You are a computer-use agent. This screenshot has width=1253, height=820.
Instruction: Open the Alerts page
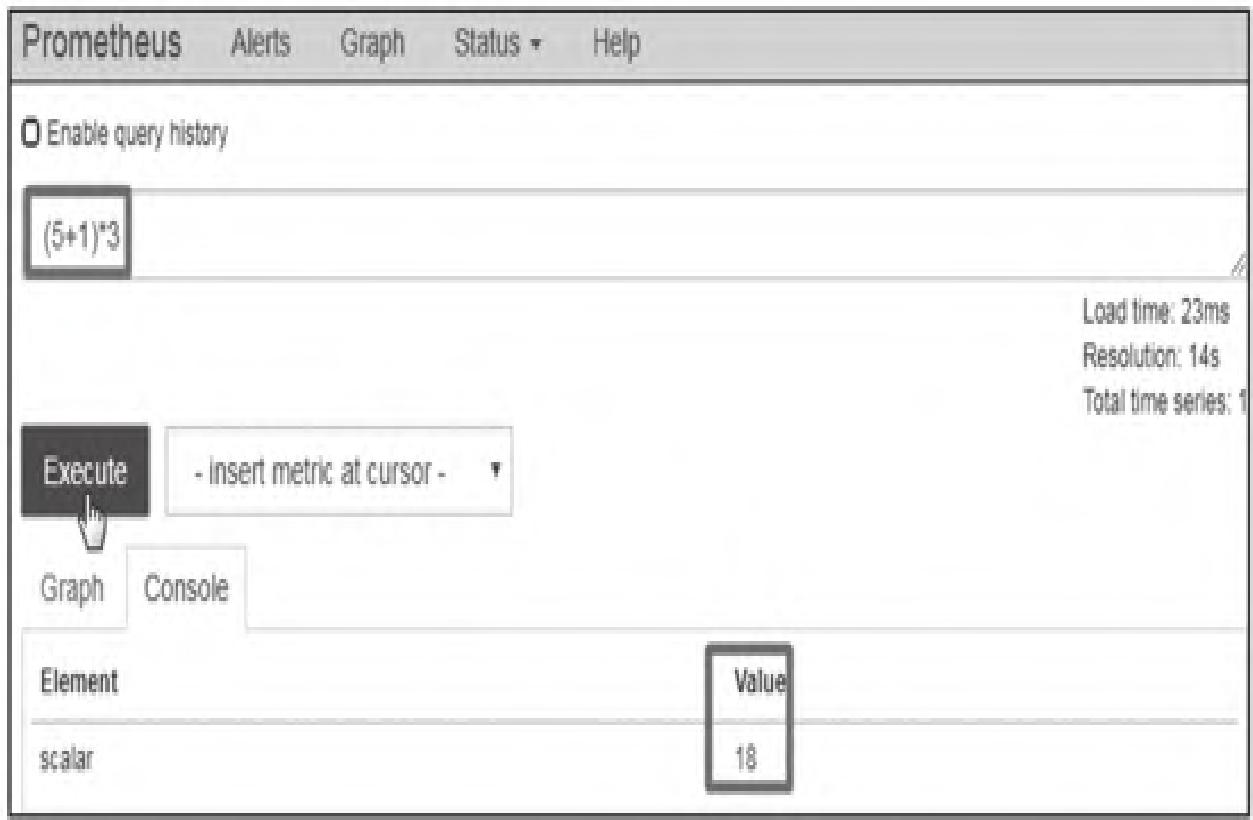(264, 43)
